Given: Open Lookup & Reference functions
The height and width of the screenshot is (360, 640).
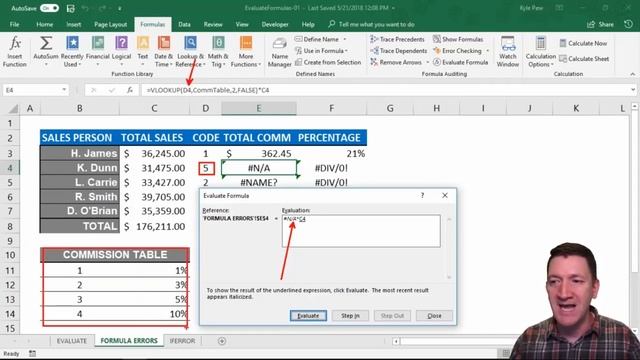Looking at the screenshot, I should tap(190, 51).
